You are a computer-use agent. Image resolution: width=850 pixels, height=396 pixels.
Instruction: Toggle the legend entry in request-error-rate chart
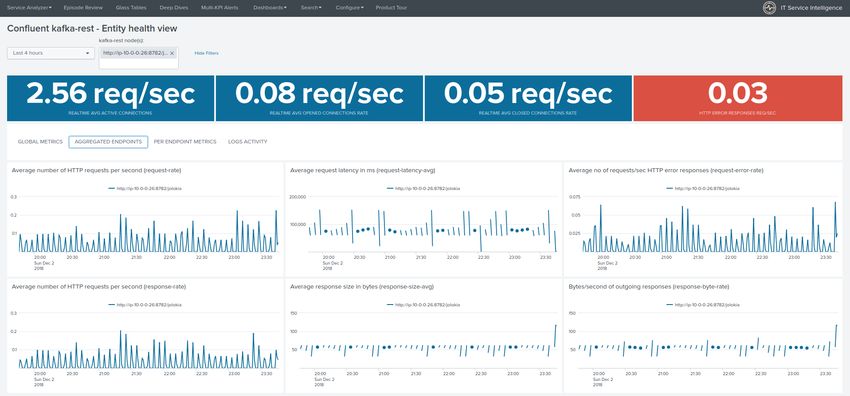coord(703,188)
